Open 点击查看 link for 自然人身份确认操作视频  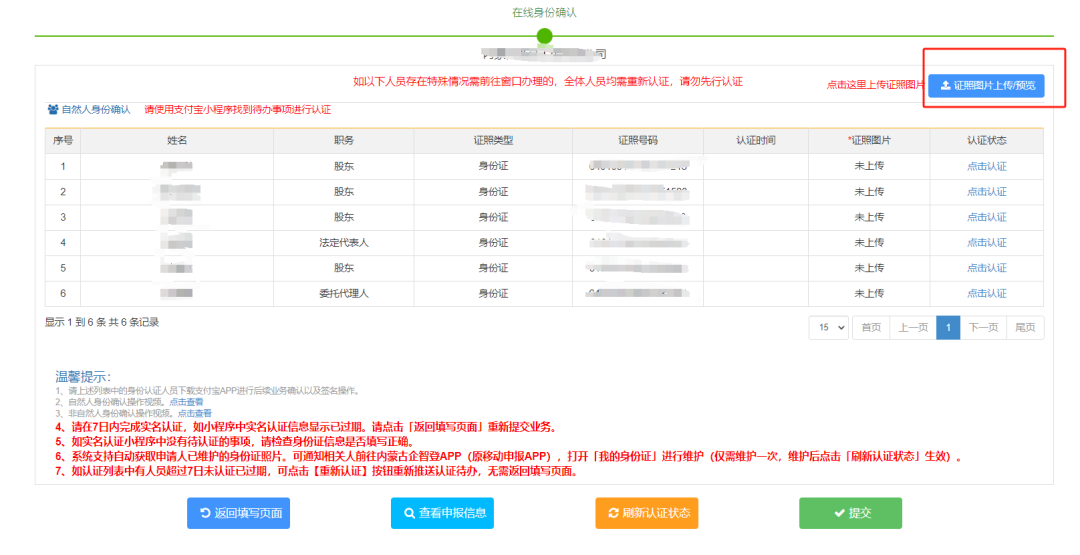(187, 402)
